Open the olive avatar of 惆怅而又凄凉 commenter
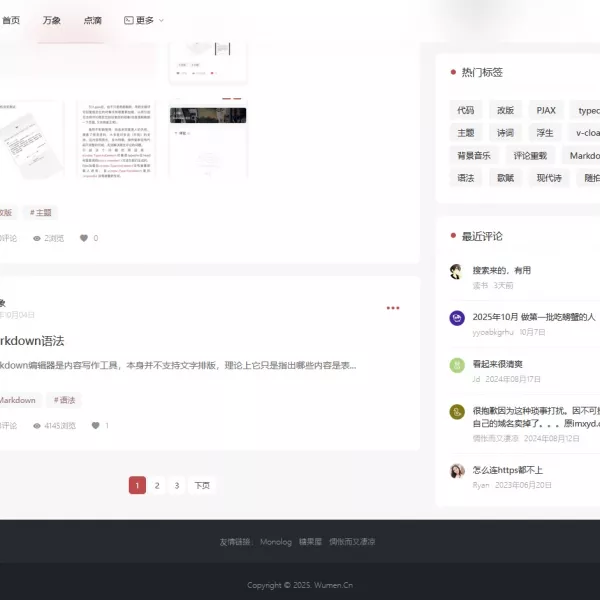Screen dimensions: 600x600 point(457,412)
